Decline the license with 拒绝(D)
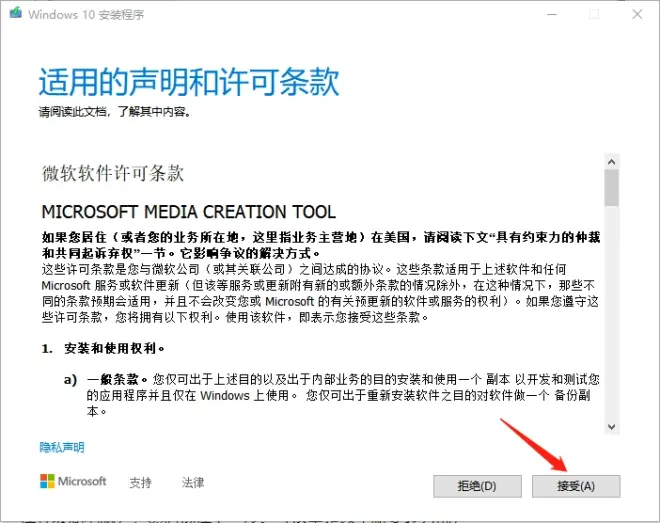 pyautogui.click(x=477, y=486)
